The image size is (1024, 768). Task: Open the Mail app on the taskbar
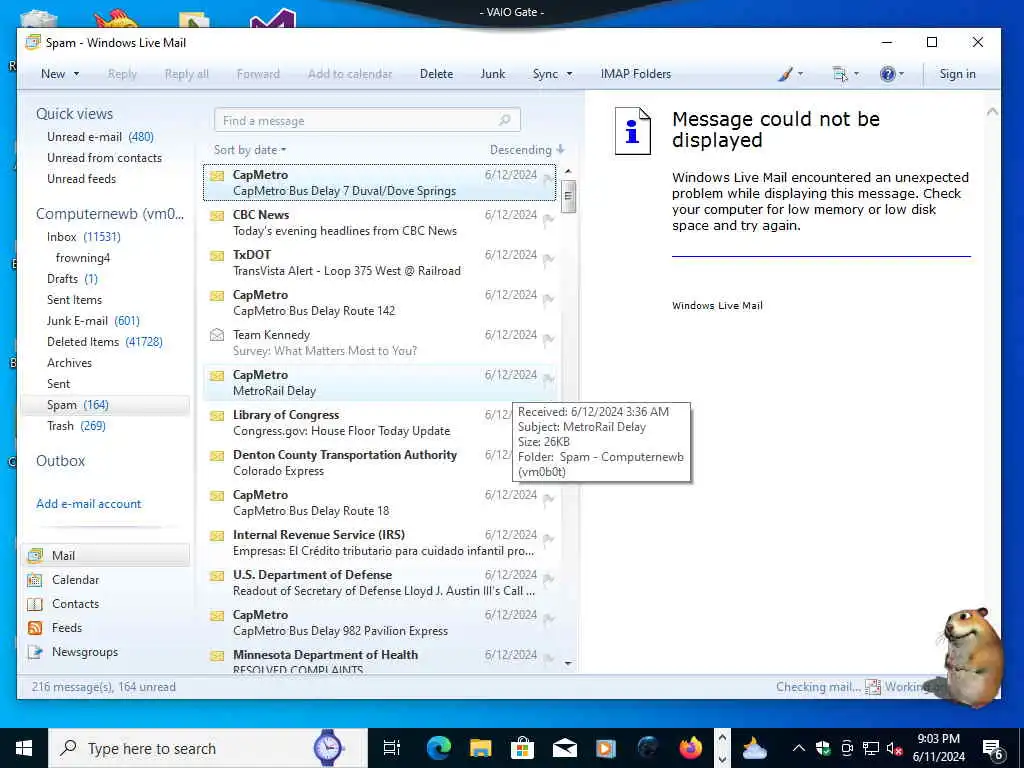coord(564,748)
